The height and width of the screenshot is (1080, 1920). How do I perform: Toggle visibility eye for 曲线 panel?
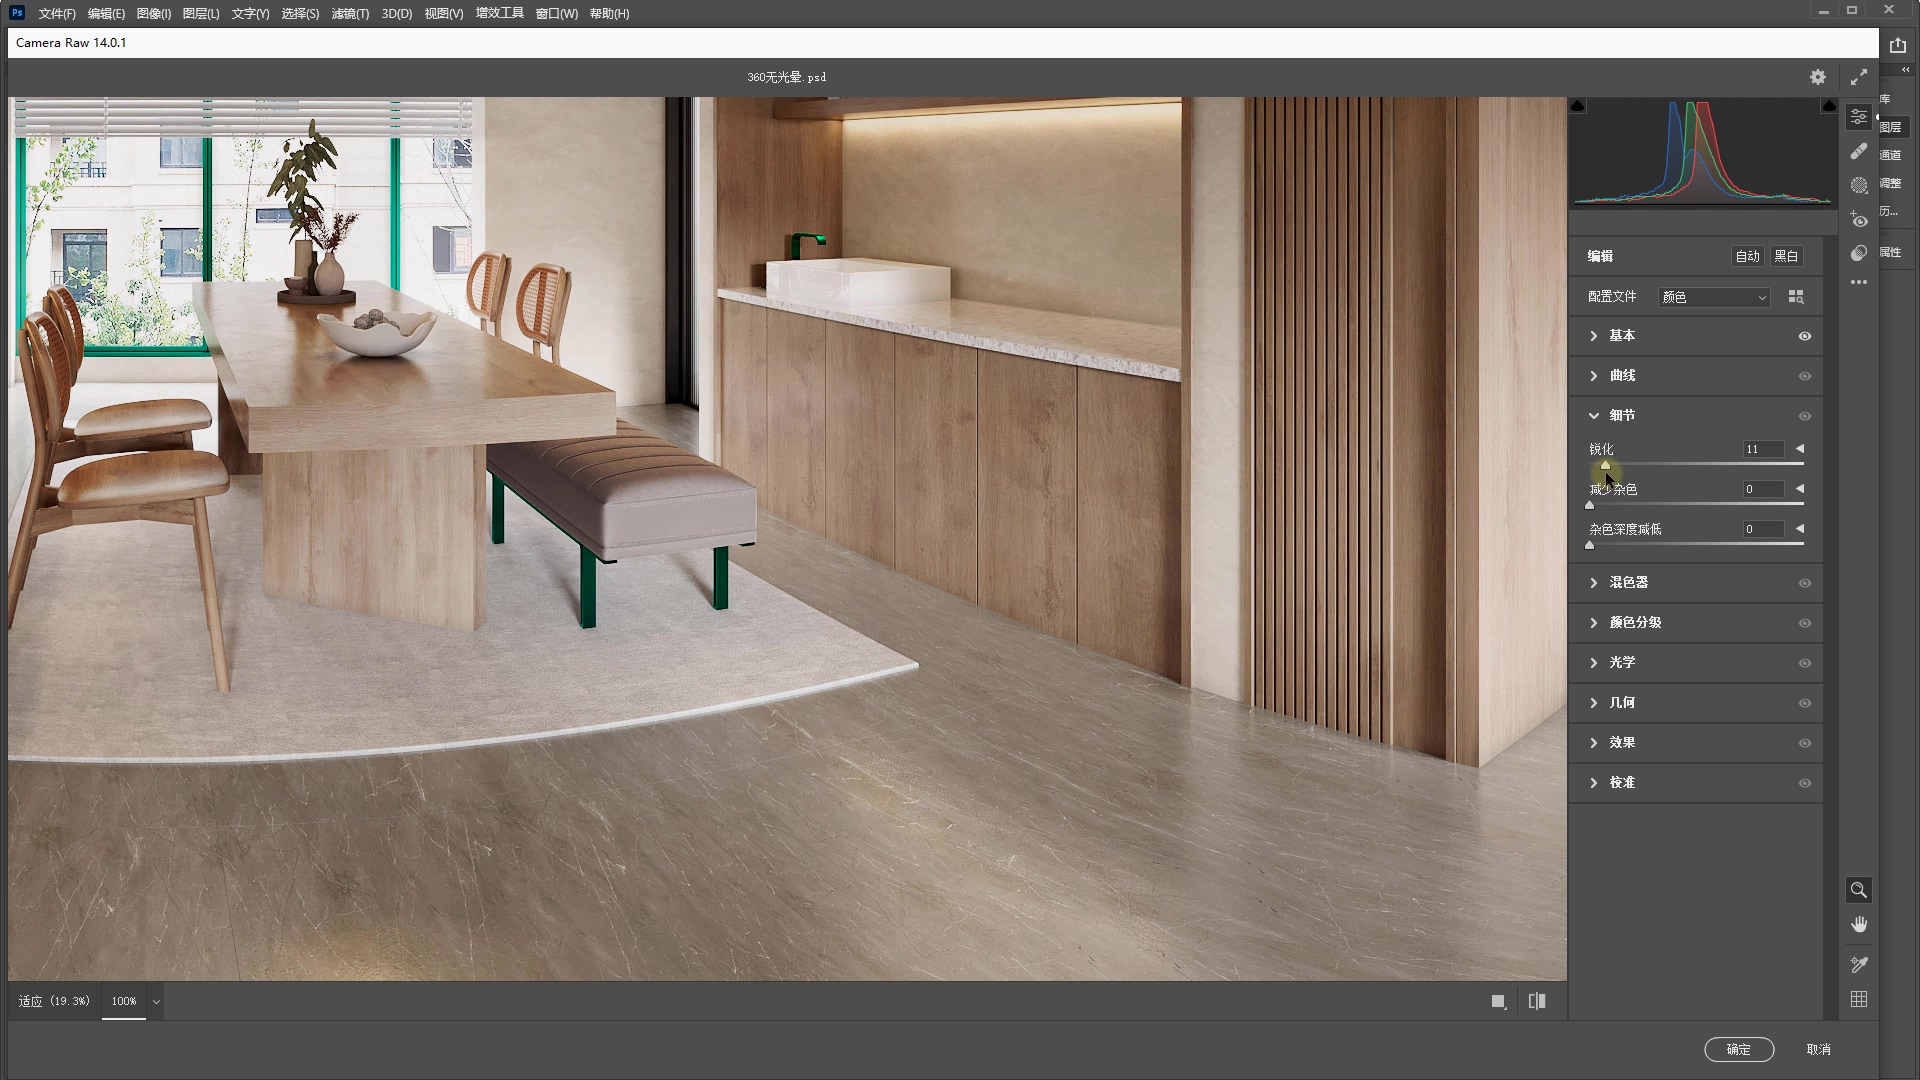[1804, 376]
